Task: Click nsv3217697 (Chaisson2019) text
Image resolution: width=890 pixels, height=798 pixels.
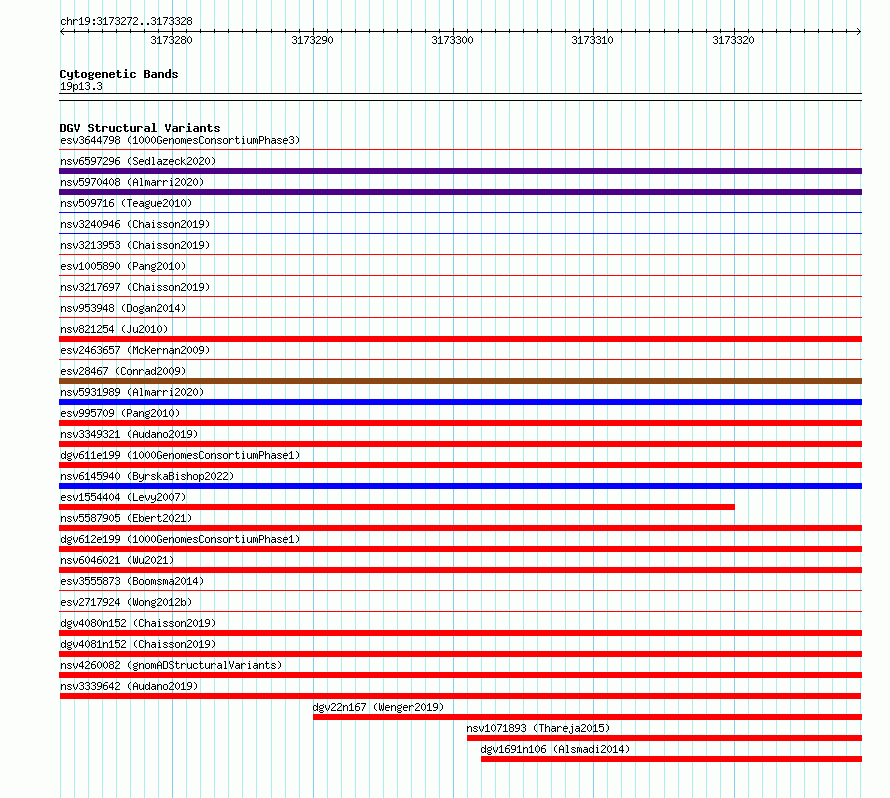Action: coord(135,287)
